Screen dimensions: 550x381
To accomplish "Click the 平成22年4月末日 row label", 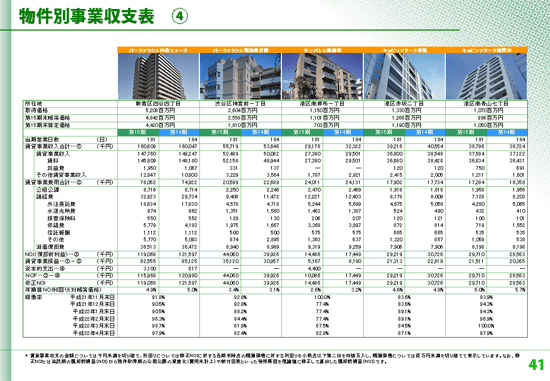I will pos(94,333).
